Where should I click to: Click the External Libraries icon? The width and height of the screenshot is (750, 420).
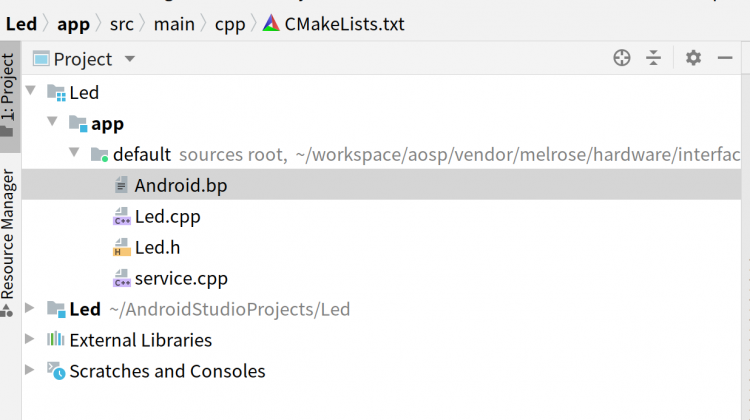click(x=56, y=340)
